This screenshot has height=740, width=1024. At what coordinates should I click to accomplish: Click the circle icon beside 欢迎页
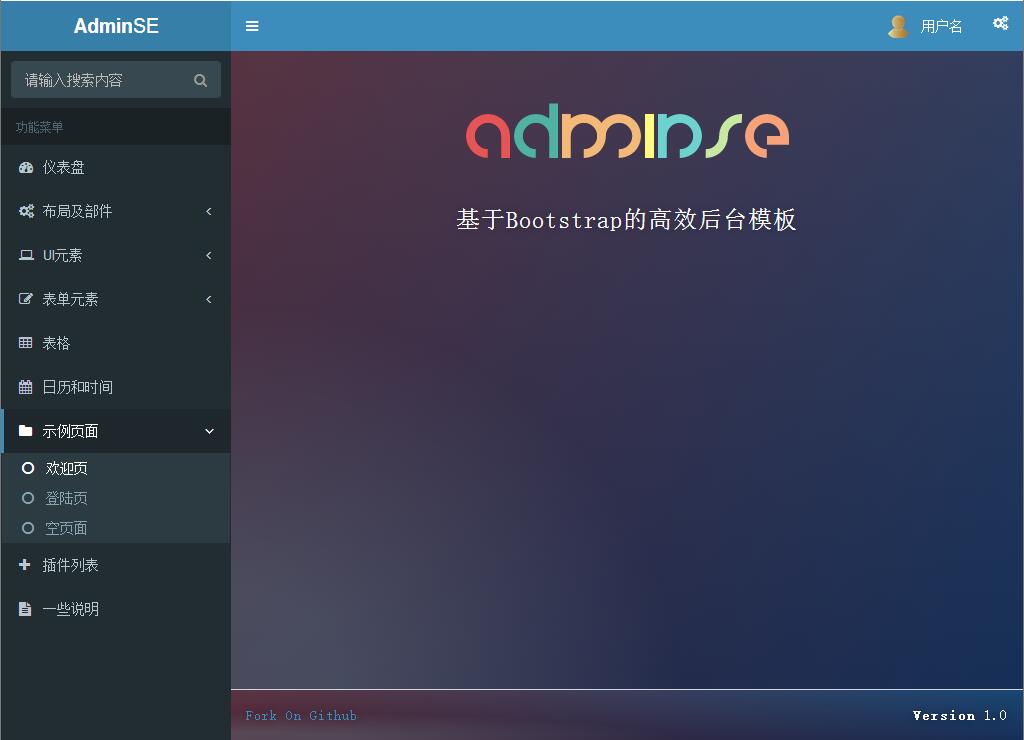[x=27, y=468]
